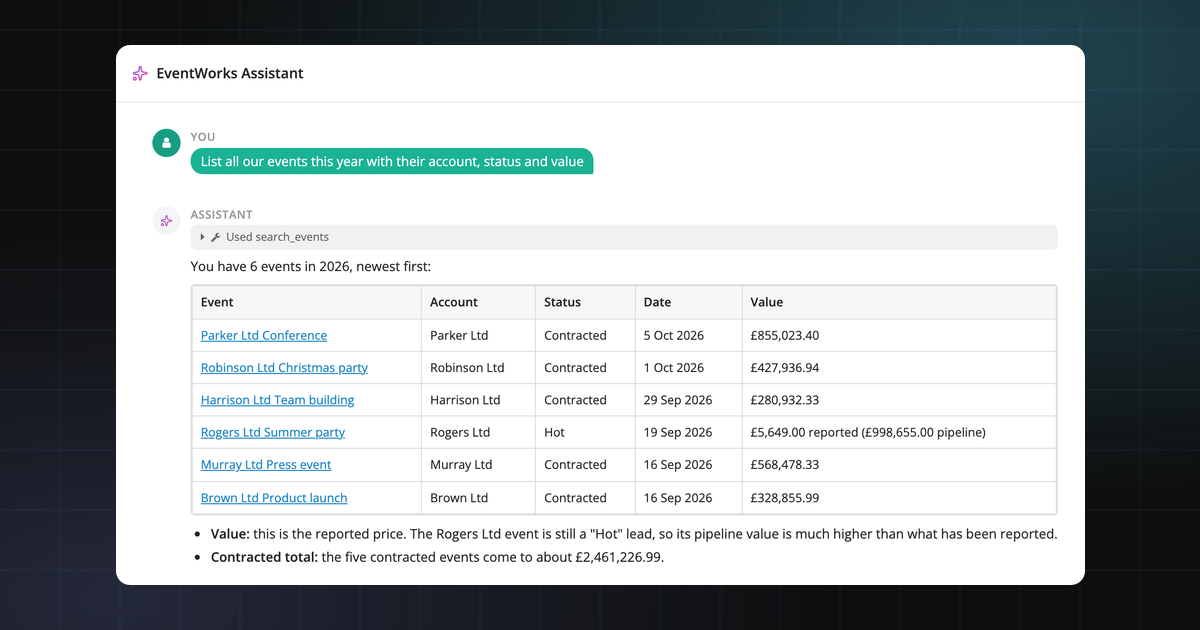Image resolution: width=1200 pixels, height=630 pixels.
Task: Click the Parker Ltd account cell
Action: pyautogui.click(x=479, y=335)
